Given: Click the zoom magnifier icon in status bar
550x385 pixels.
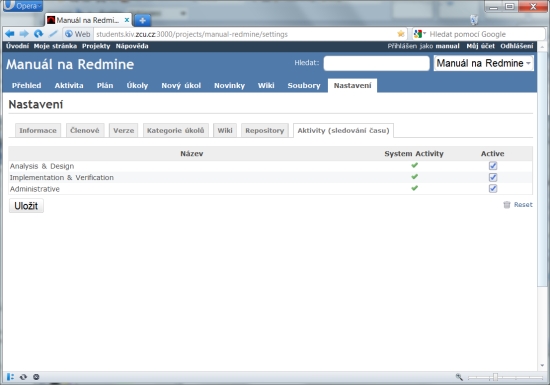Looking at the screenshot, I should [459, 377].
